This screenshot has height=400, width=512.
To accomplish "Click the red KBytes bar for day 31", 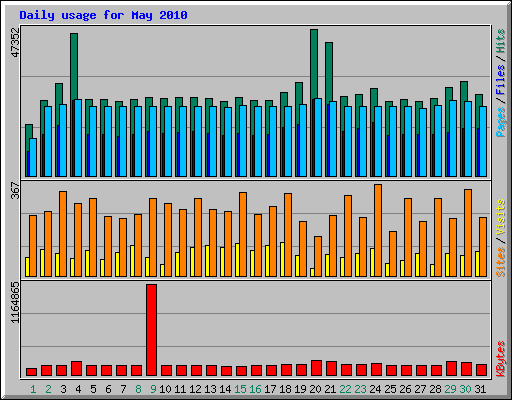I will [x=481, y=370].
